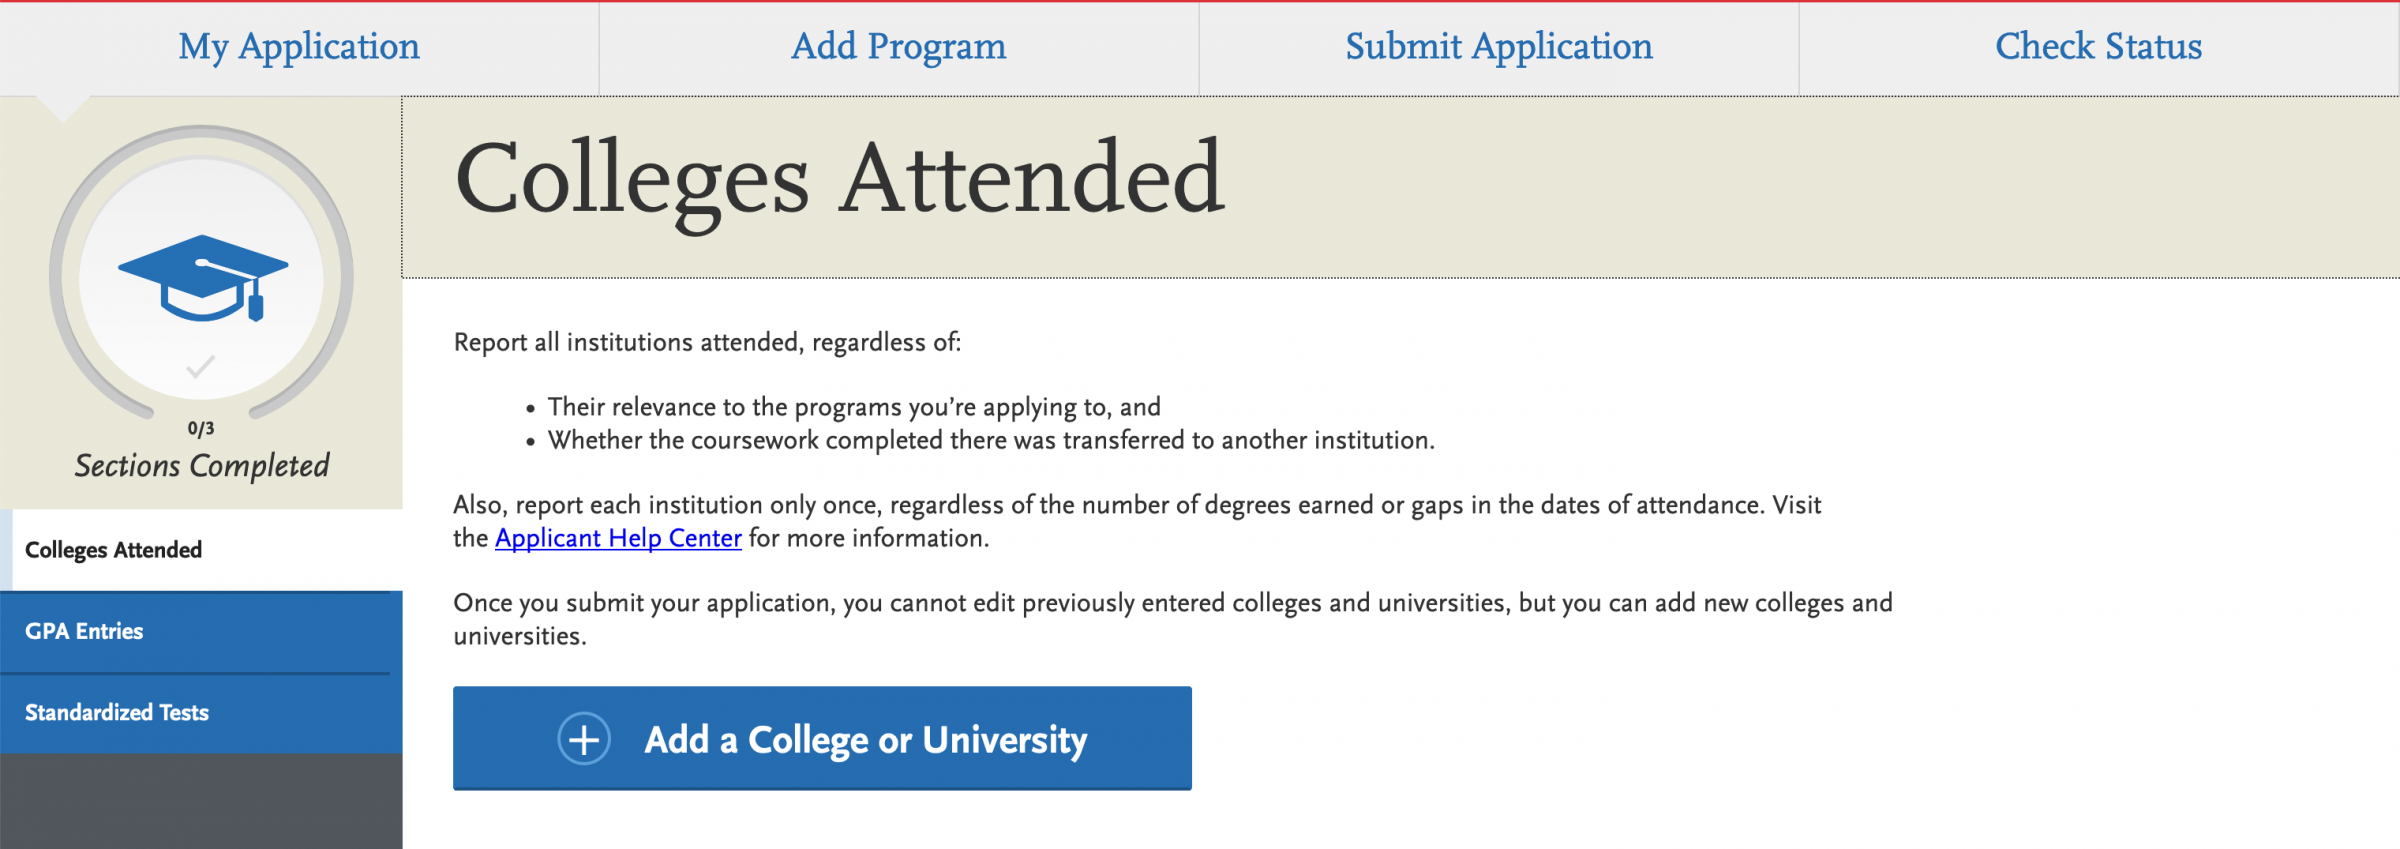This screenshot has height=849, width=2400.
Task: Click the Colleges Attended page heading
Action: click(838, 177)
